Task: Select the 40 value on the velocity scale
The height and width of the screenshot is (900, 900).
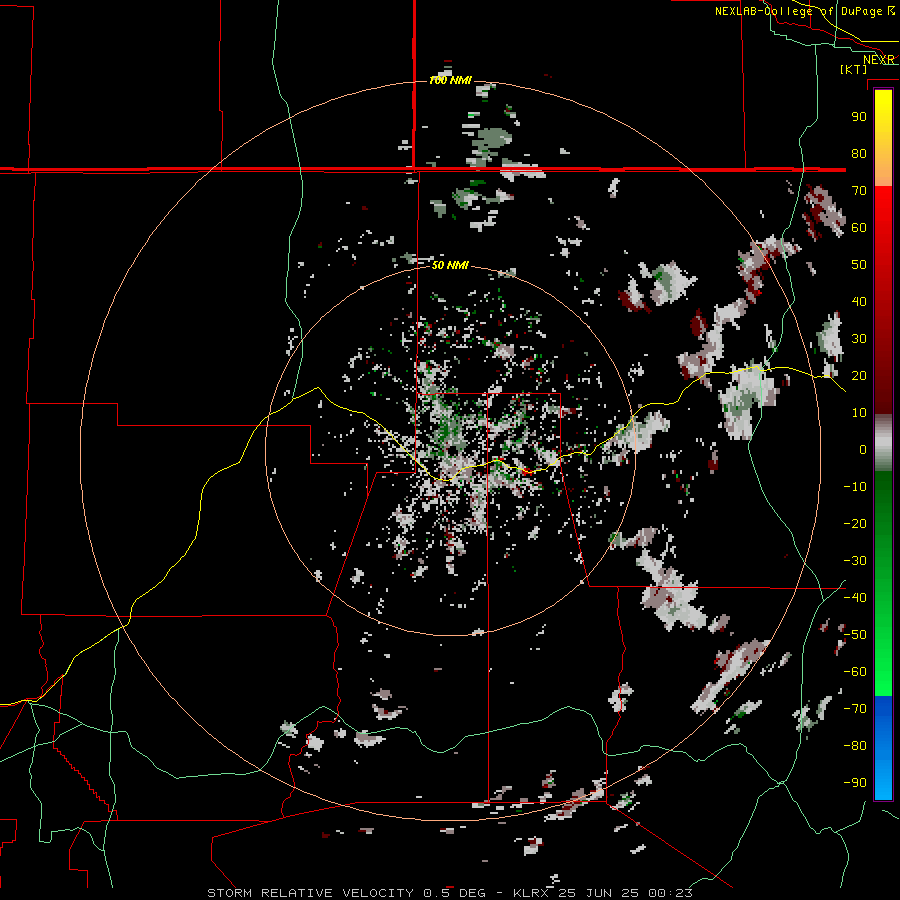Action: [859, 301]
